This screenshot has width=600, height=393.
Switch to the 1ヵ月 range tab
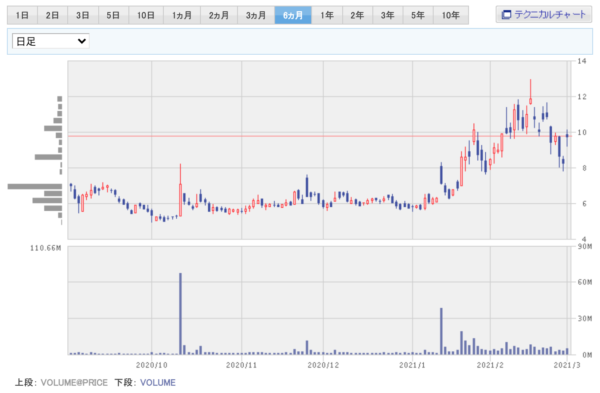point(182,15)
